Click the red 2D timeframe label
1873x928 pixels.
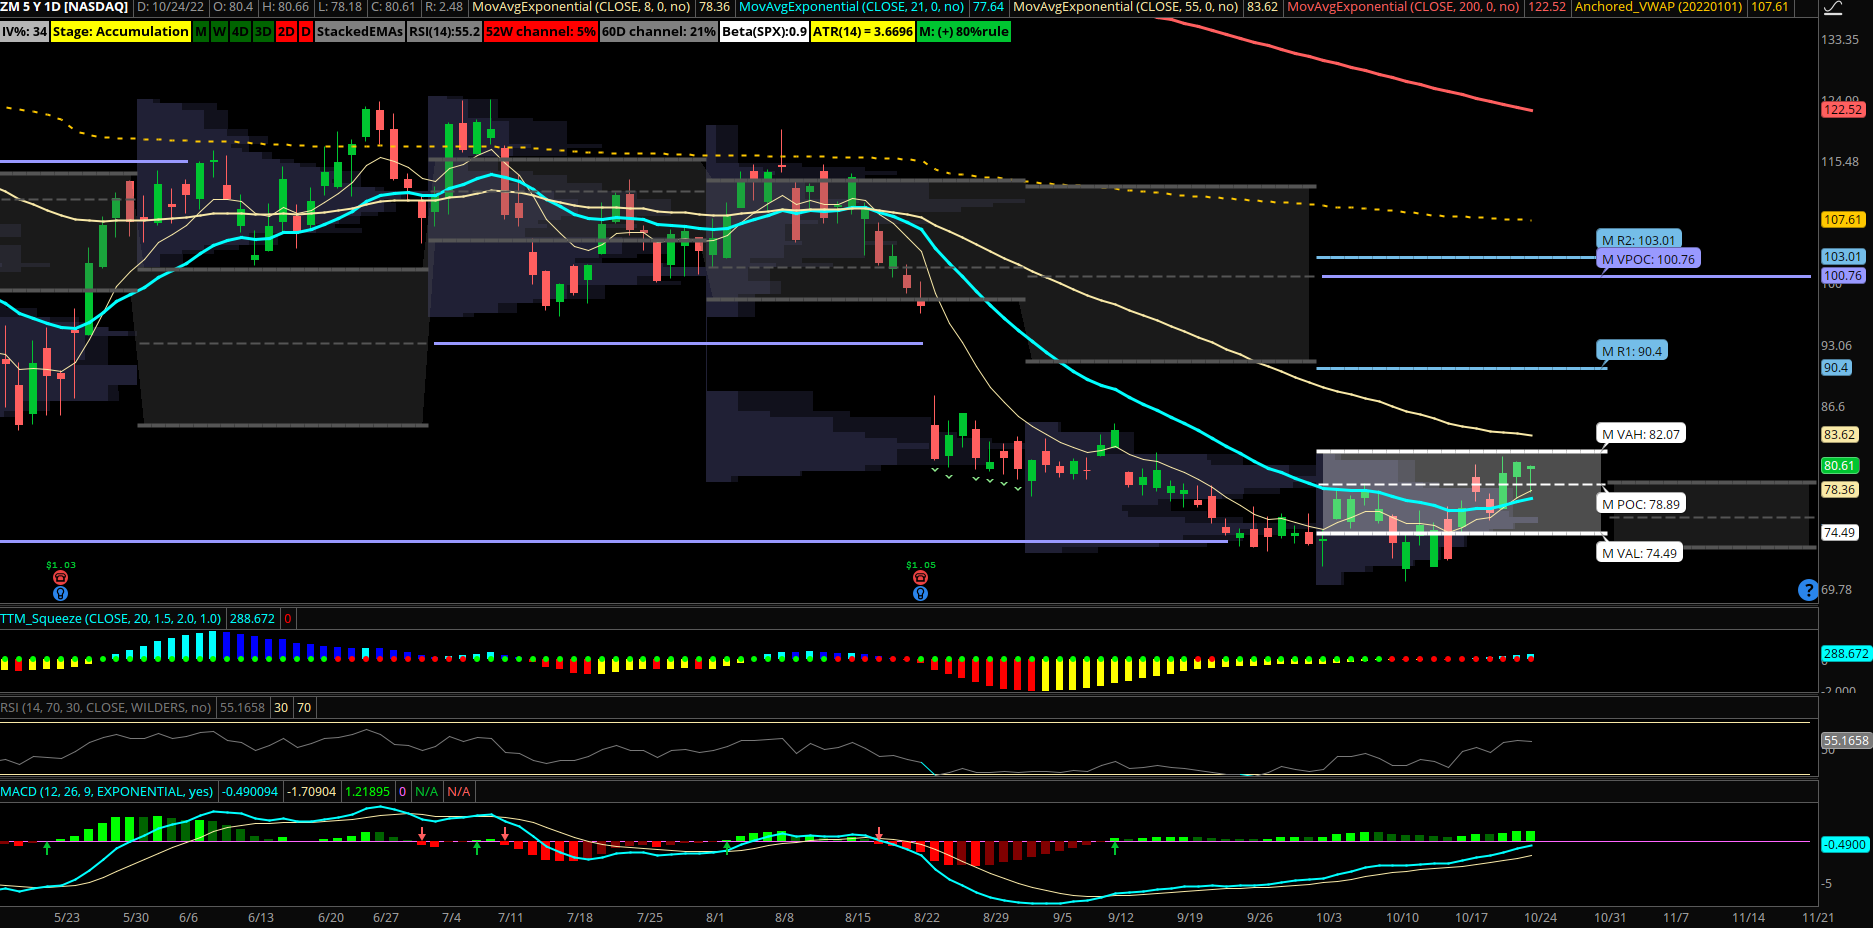click(286, 32)
